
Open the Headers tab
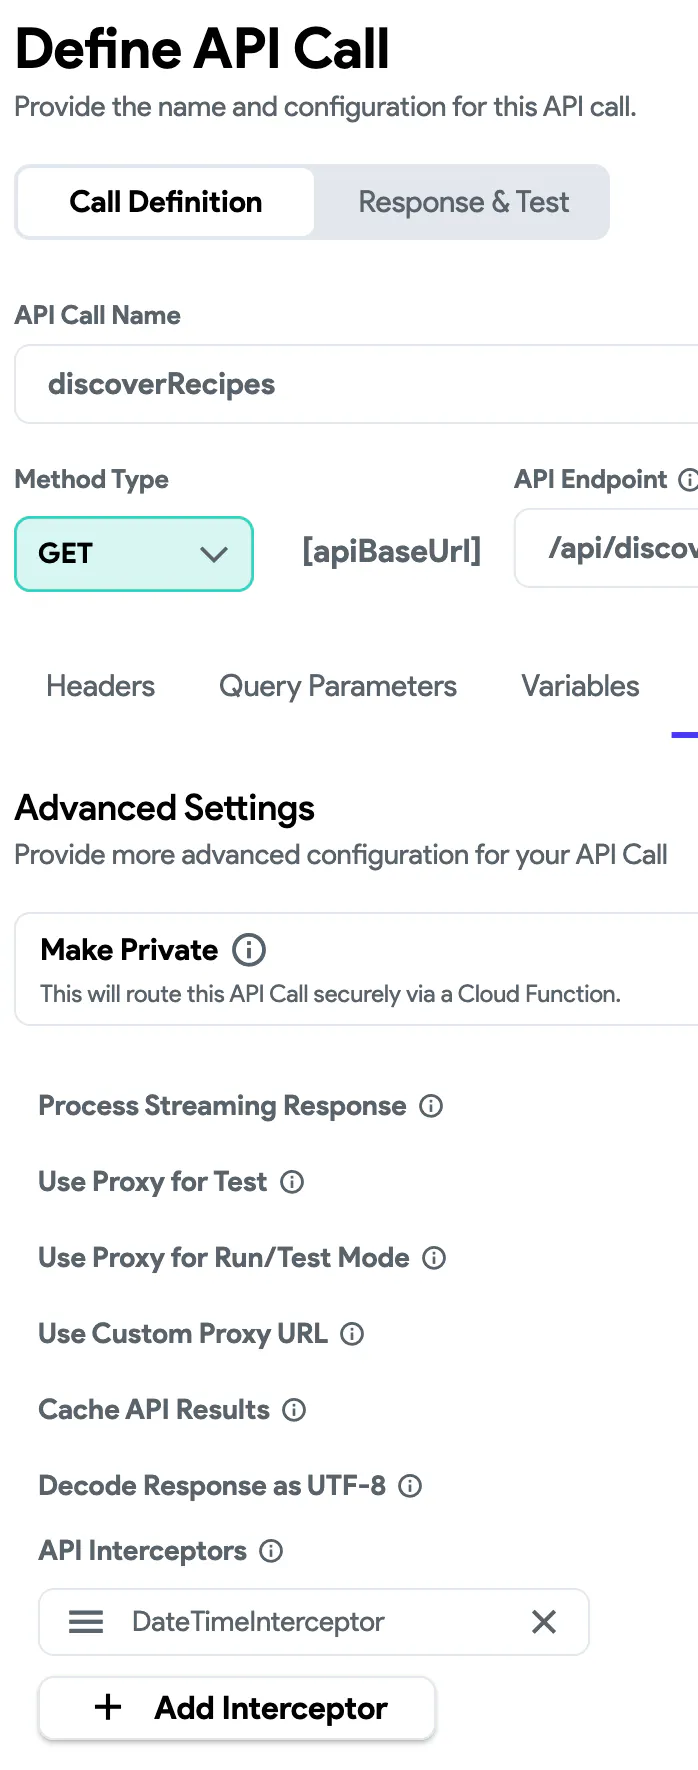click(100, 686)
